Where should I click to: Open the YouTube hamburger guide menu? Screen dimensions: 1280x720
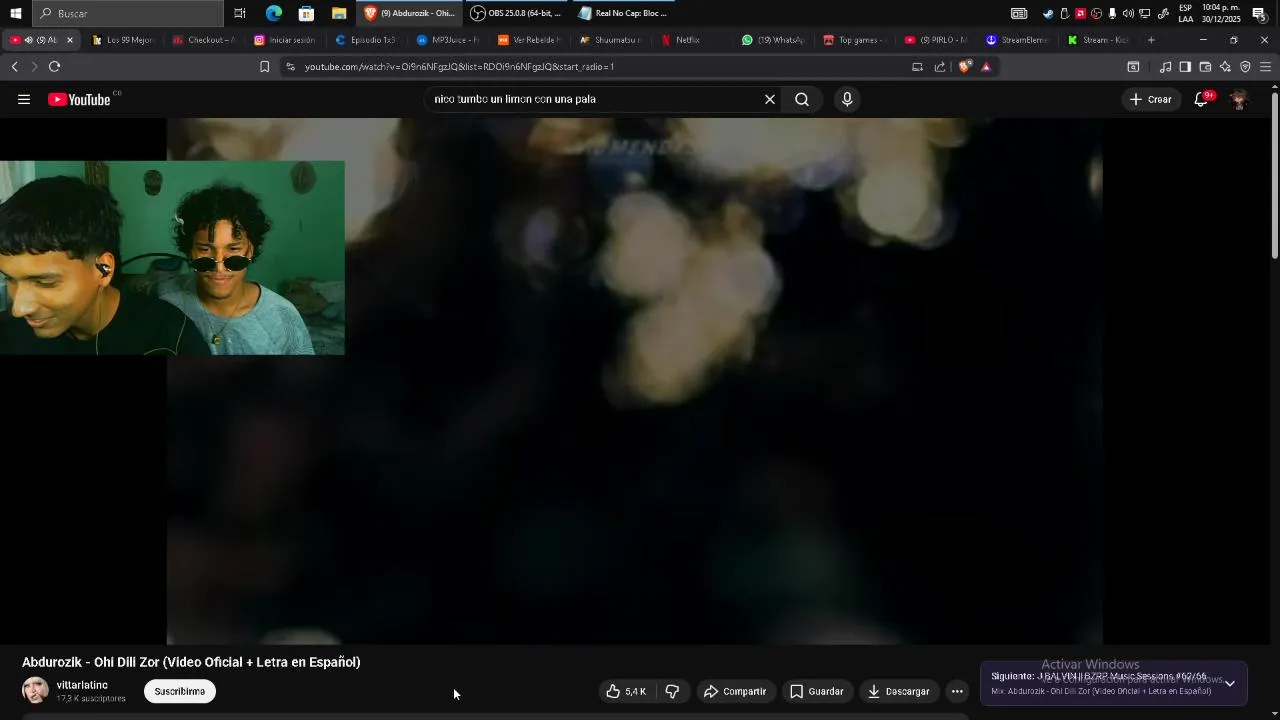(24, 99)
